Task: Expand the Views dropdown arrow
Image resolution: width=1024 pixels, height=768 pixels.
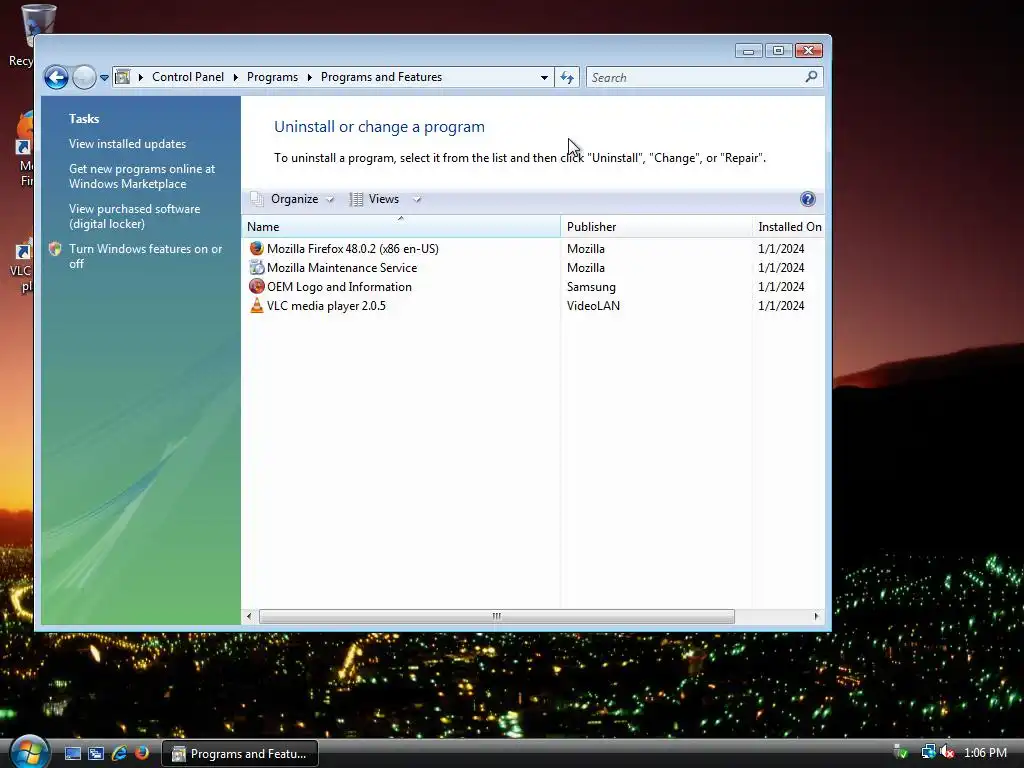Action: [x=417, y=199]
